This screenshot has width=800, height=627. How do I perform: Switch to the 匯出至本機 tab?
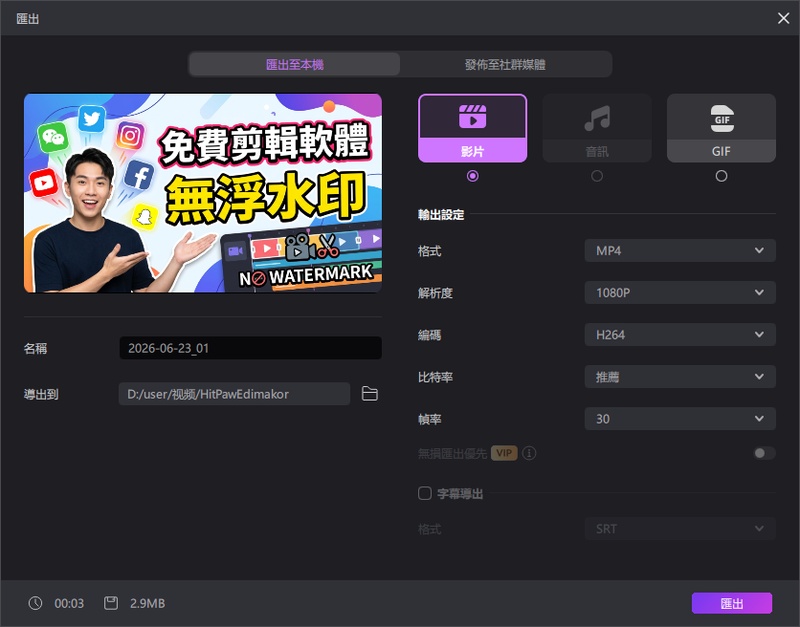tap(294, 64)
